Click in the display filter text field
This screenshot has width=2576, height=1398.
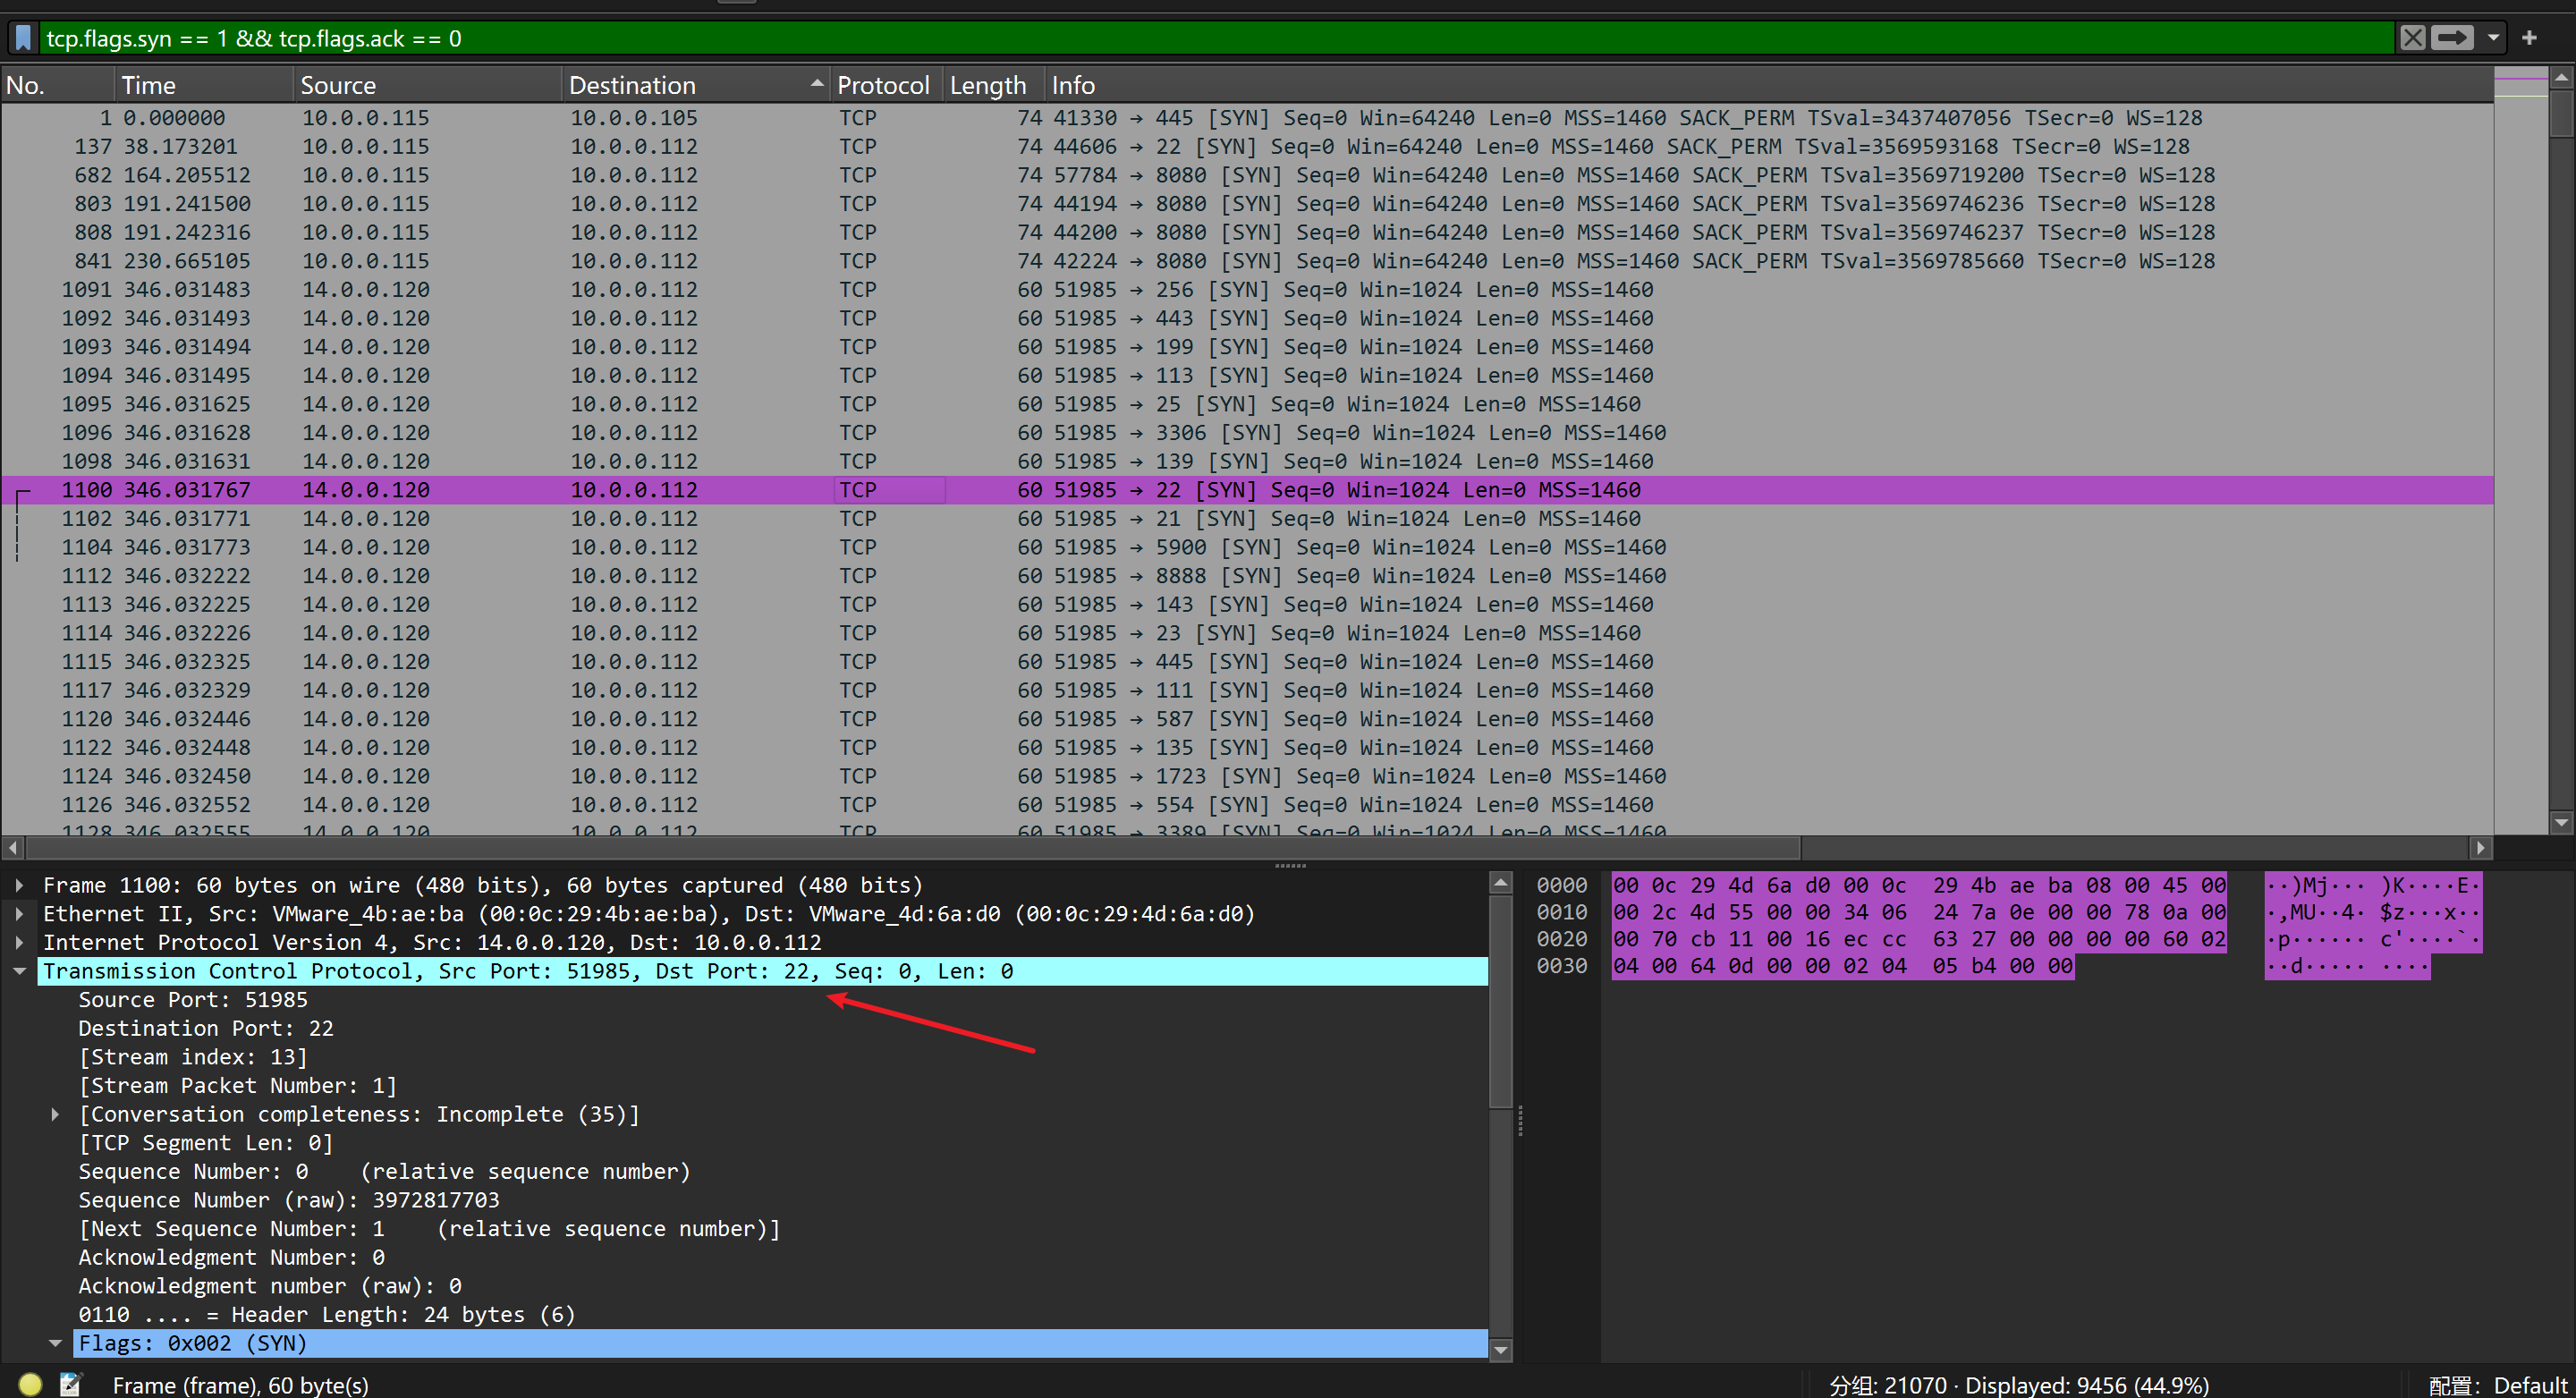coord(1200,38)
